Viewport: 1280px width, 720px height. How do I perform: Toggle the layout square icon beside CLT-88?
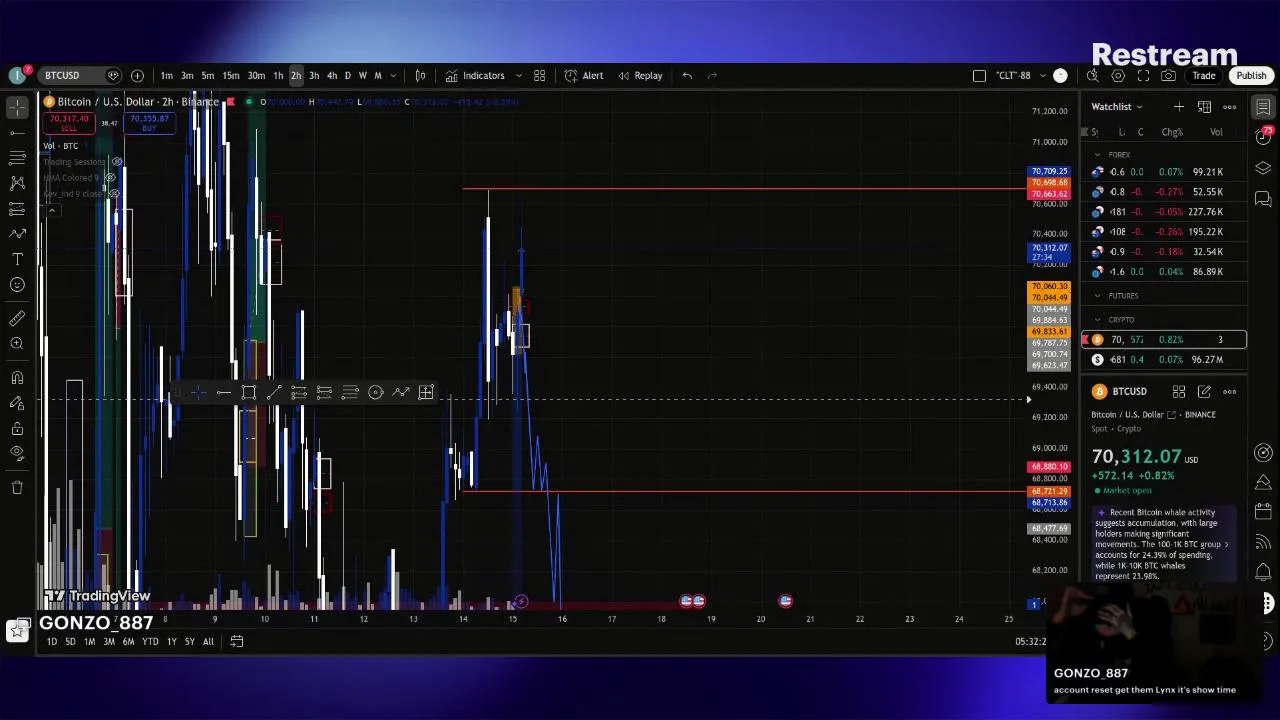(x=979, y=76)
